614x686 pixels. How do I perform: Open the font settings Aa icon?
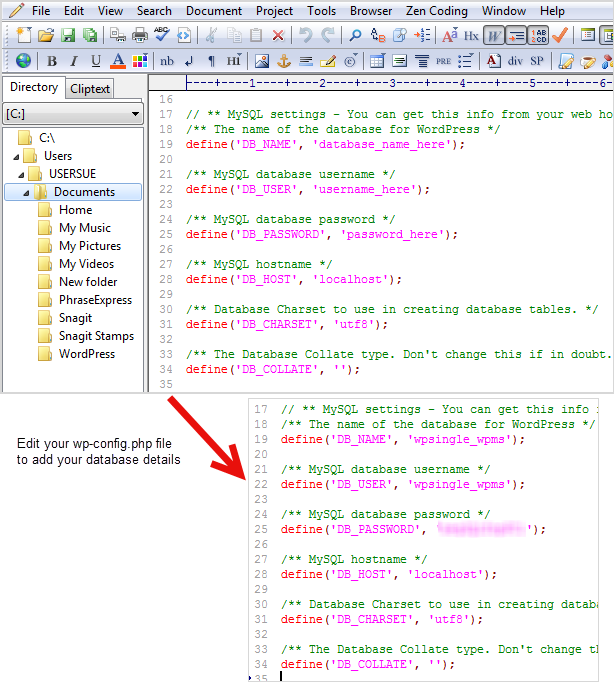pyautogui.click(x=449, y=35)
